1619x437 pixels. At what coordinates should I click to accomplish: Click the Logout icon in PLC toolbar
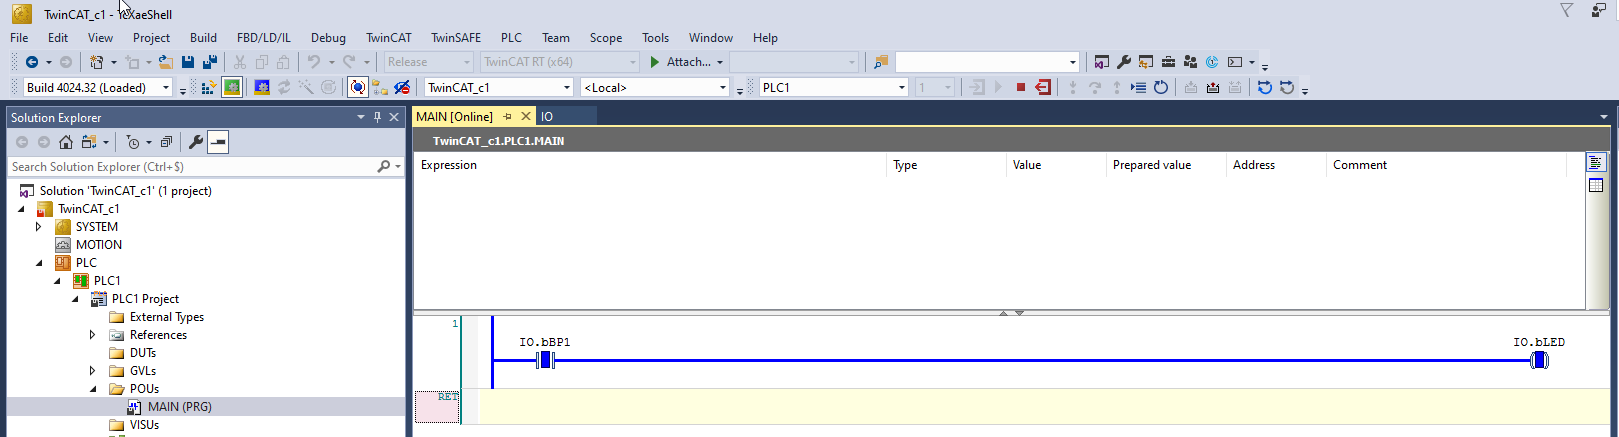[x=1043, y=88]
